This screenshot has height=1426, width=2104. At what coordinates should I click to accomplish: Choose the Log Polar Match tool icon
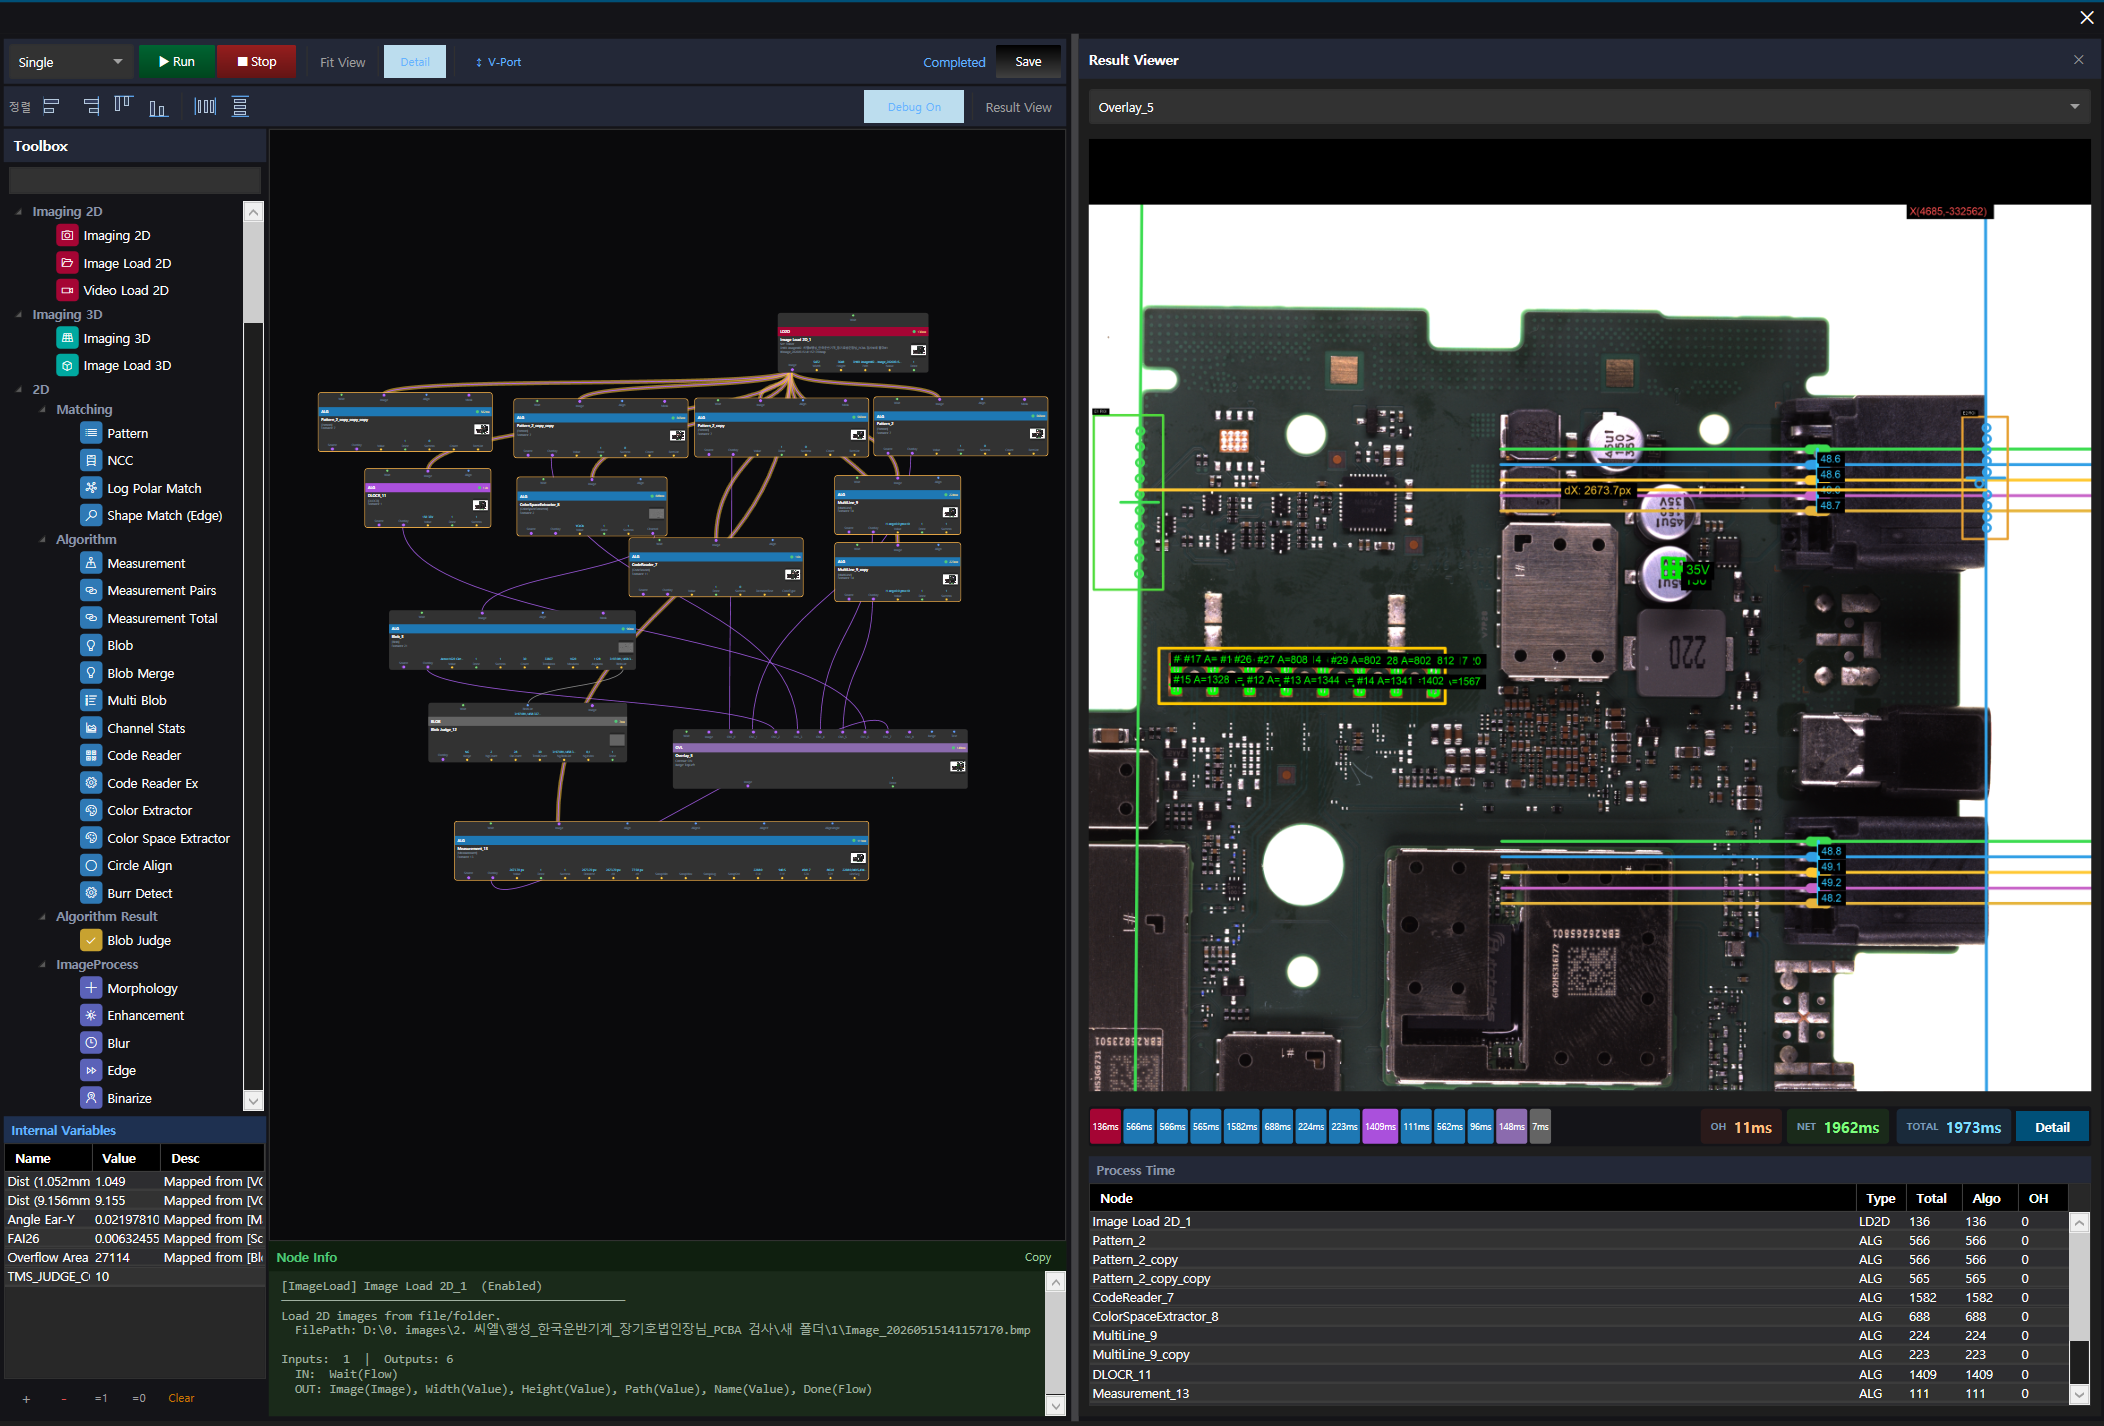91,488
